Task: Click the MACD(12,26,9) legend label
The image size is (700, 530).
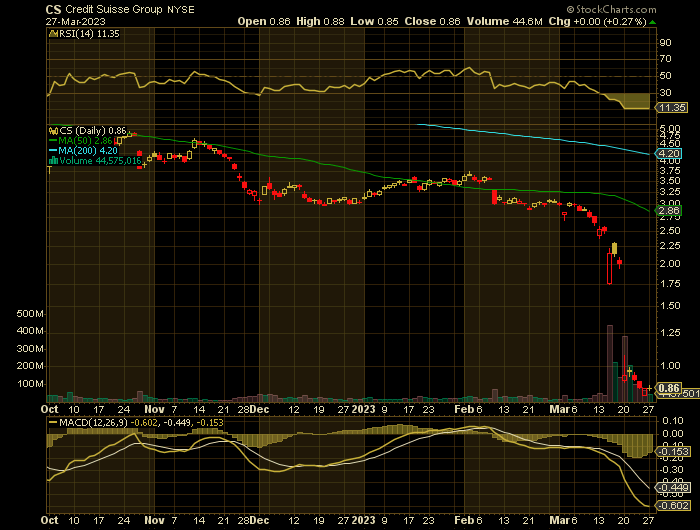Action: click(93, 422)
